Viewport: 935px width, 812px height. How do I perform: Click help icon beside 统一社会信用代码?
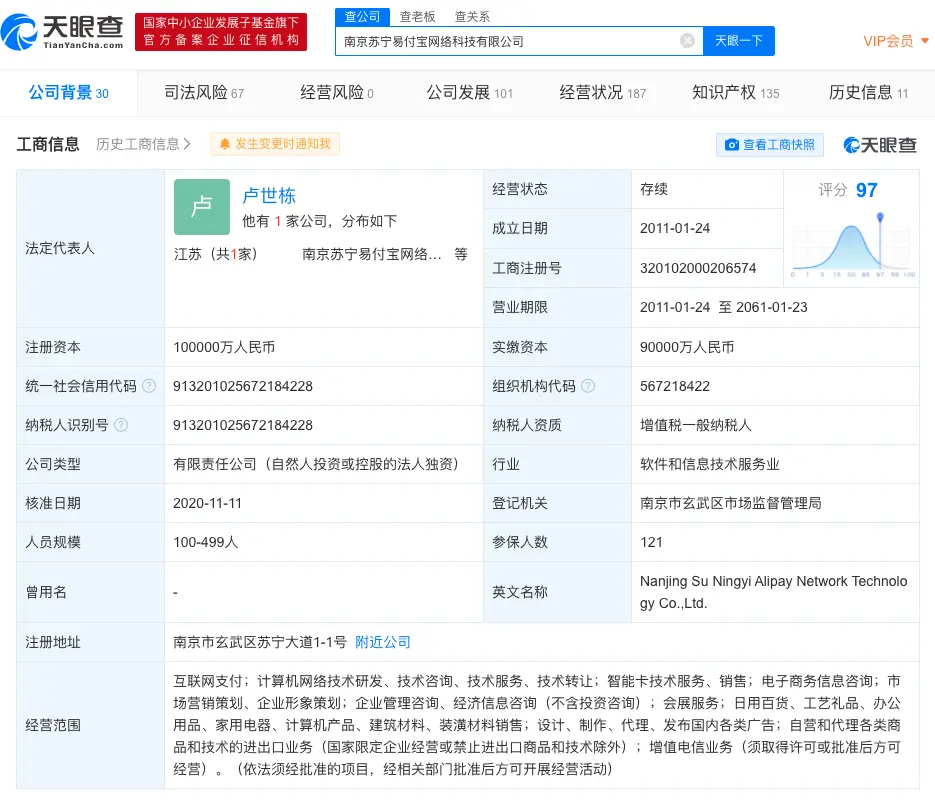(x=149, y=386)
